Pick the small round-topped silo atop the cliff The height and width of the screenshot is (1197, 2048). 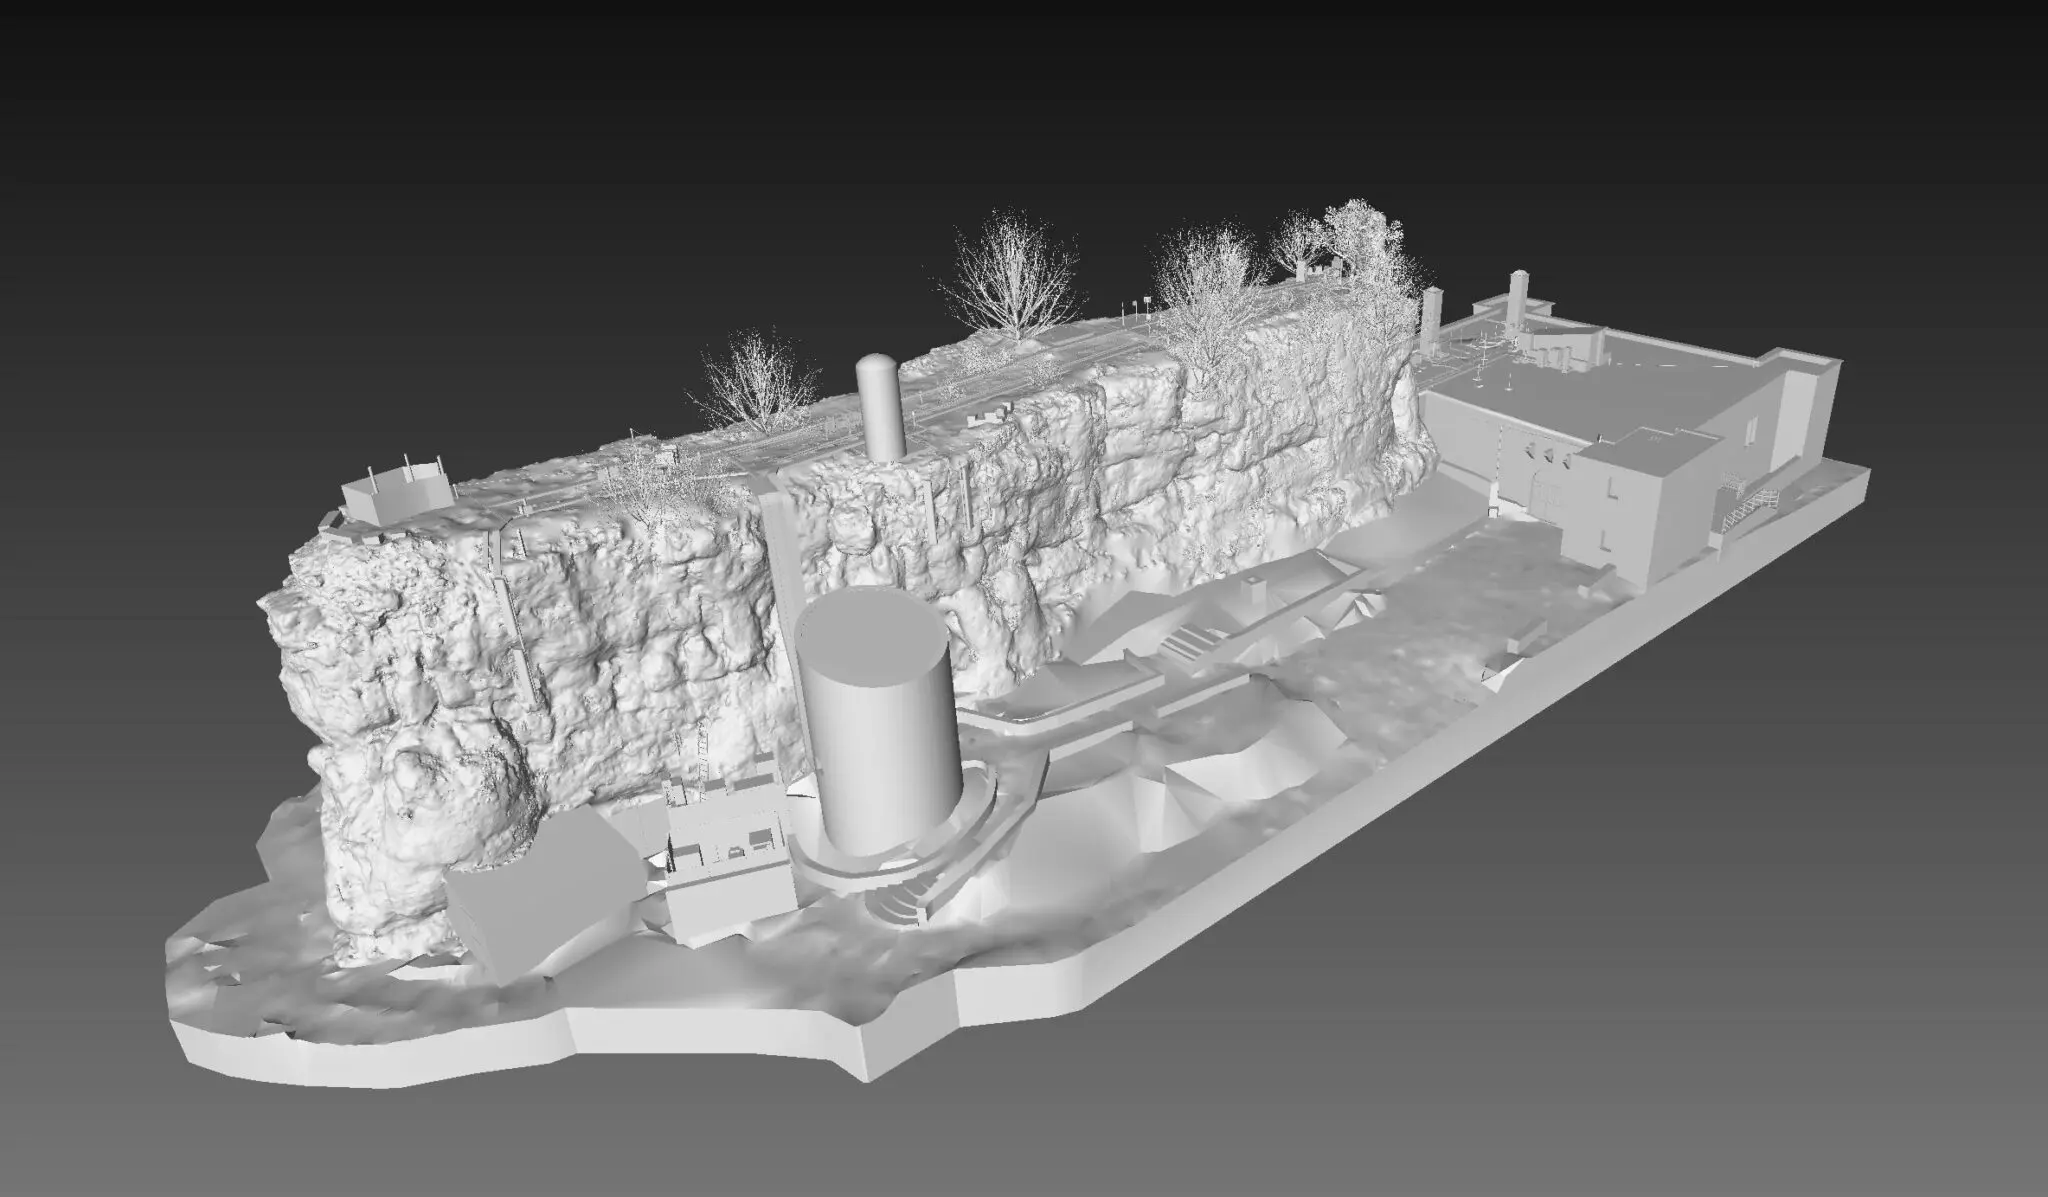point(881,406)
